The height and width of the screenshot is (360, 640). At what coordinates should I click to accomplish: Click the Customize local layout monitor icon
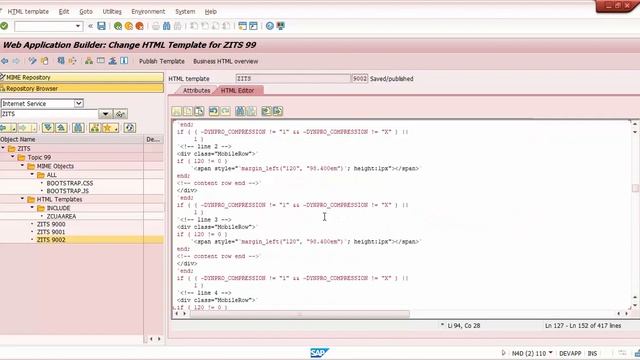[x=281, y=26]
